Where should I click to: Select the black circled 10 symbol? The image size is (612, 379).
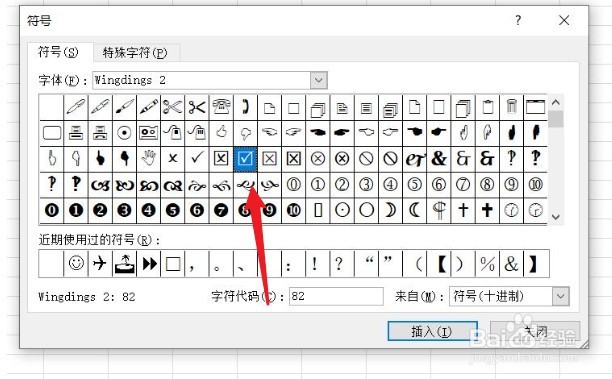pos(294,210)
